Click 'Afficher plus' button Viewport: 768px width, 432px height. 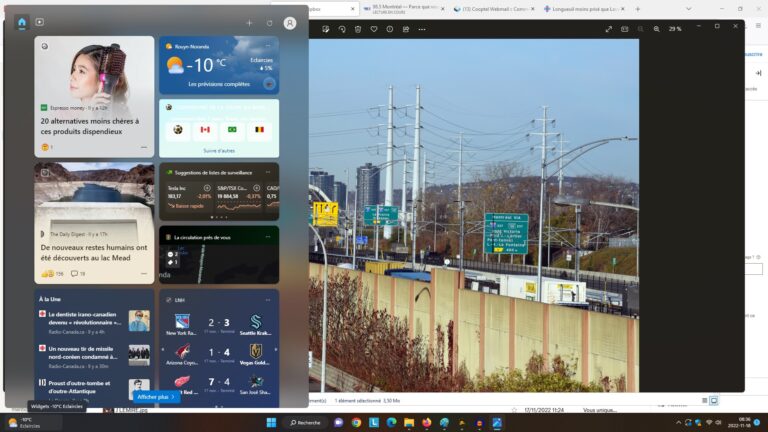click(156, 397)
